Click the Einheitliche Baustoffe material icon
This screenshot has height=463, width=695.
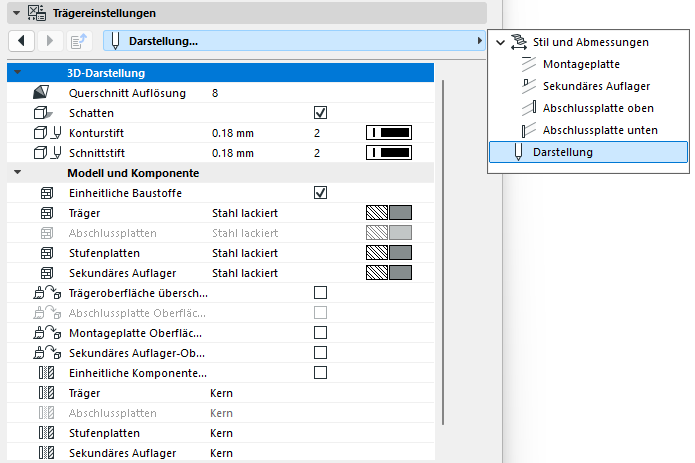[x=47, y=193]
